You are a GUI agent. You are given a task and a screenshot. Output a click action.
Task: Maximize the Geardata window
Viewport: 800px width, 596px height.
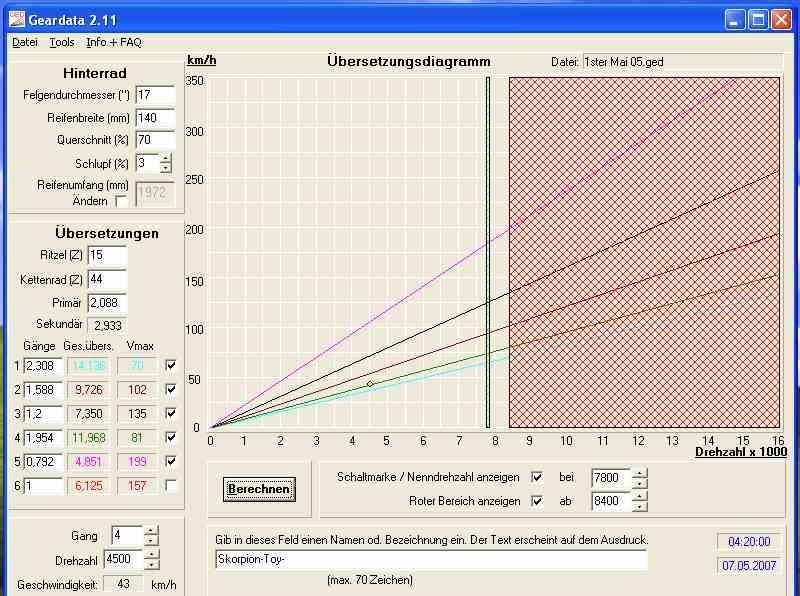[x=758, y=20]
